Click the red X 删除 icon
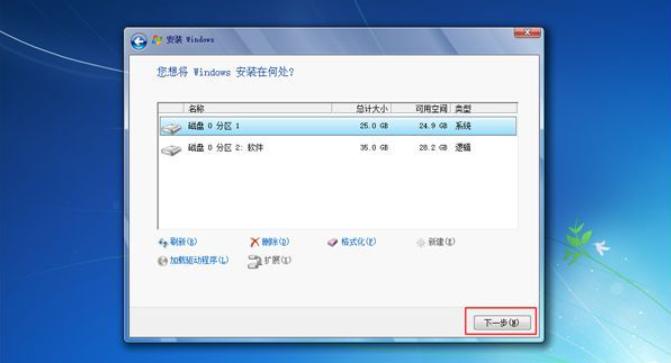The image size is (671, 363). coord(255,242)
